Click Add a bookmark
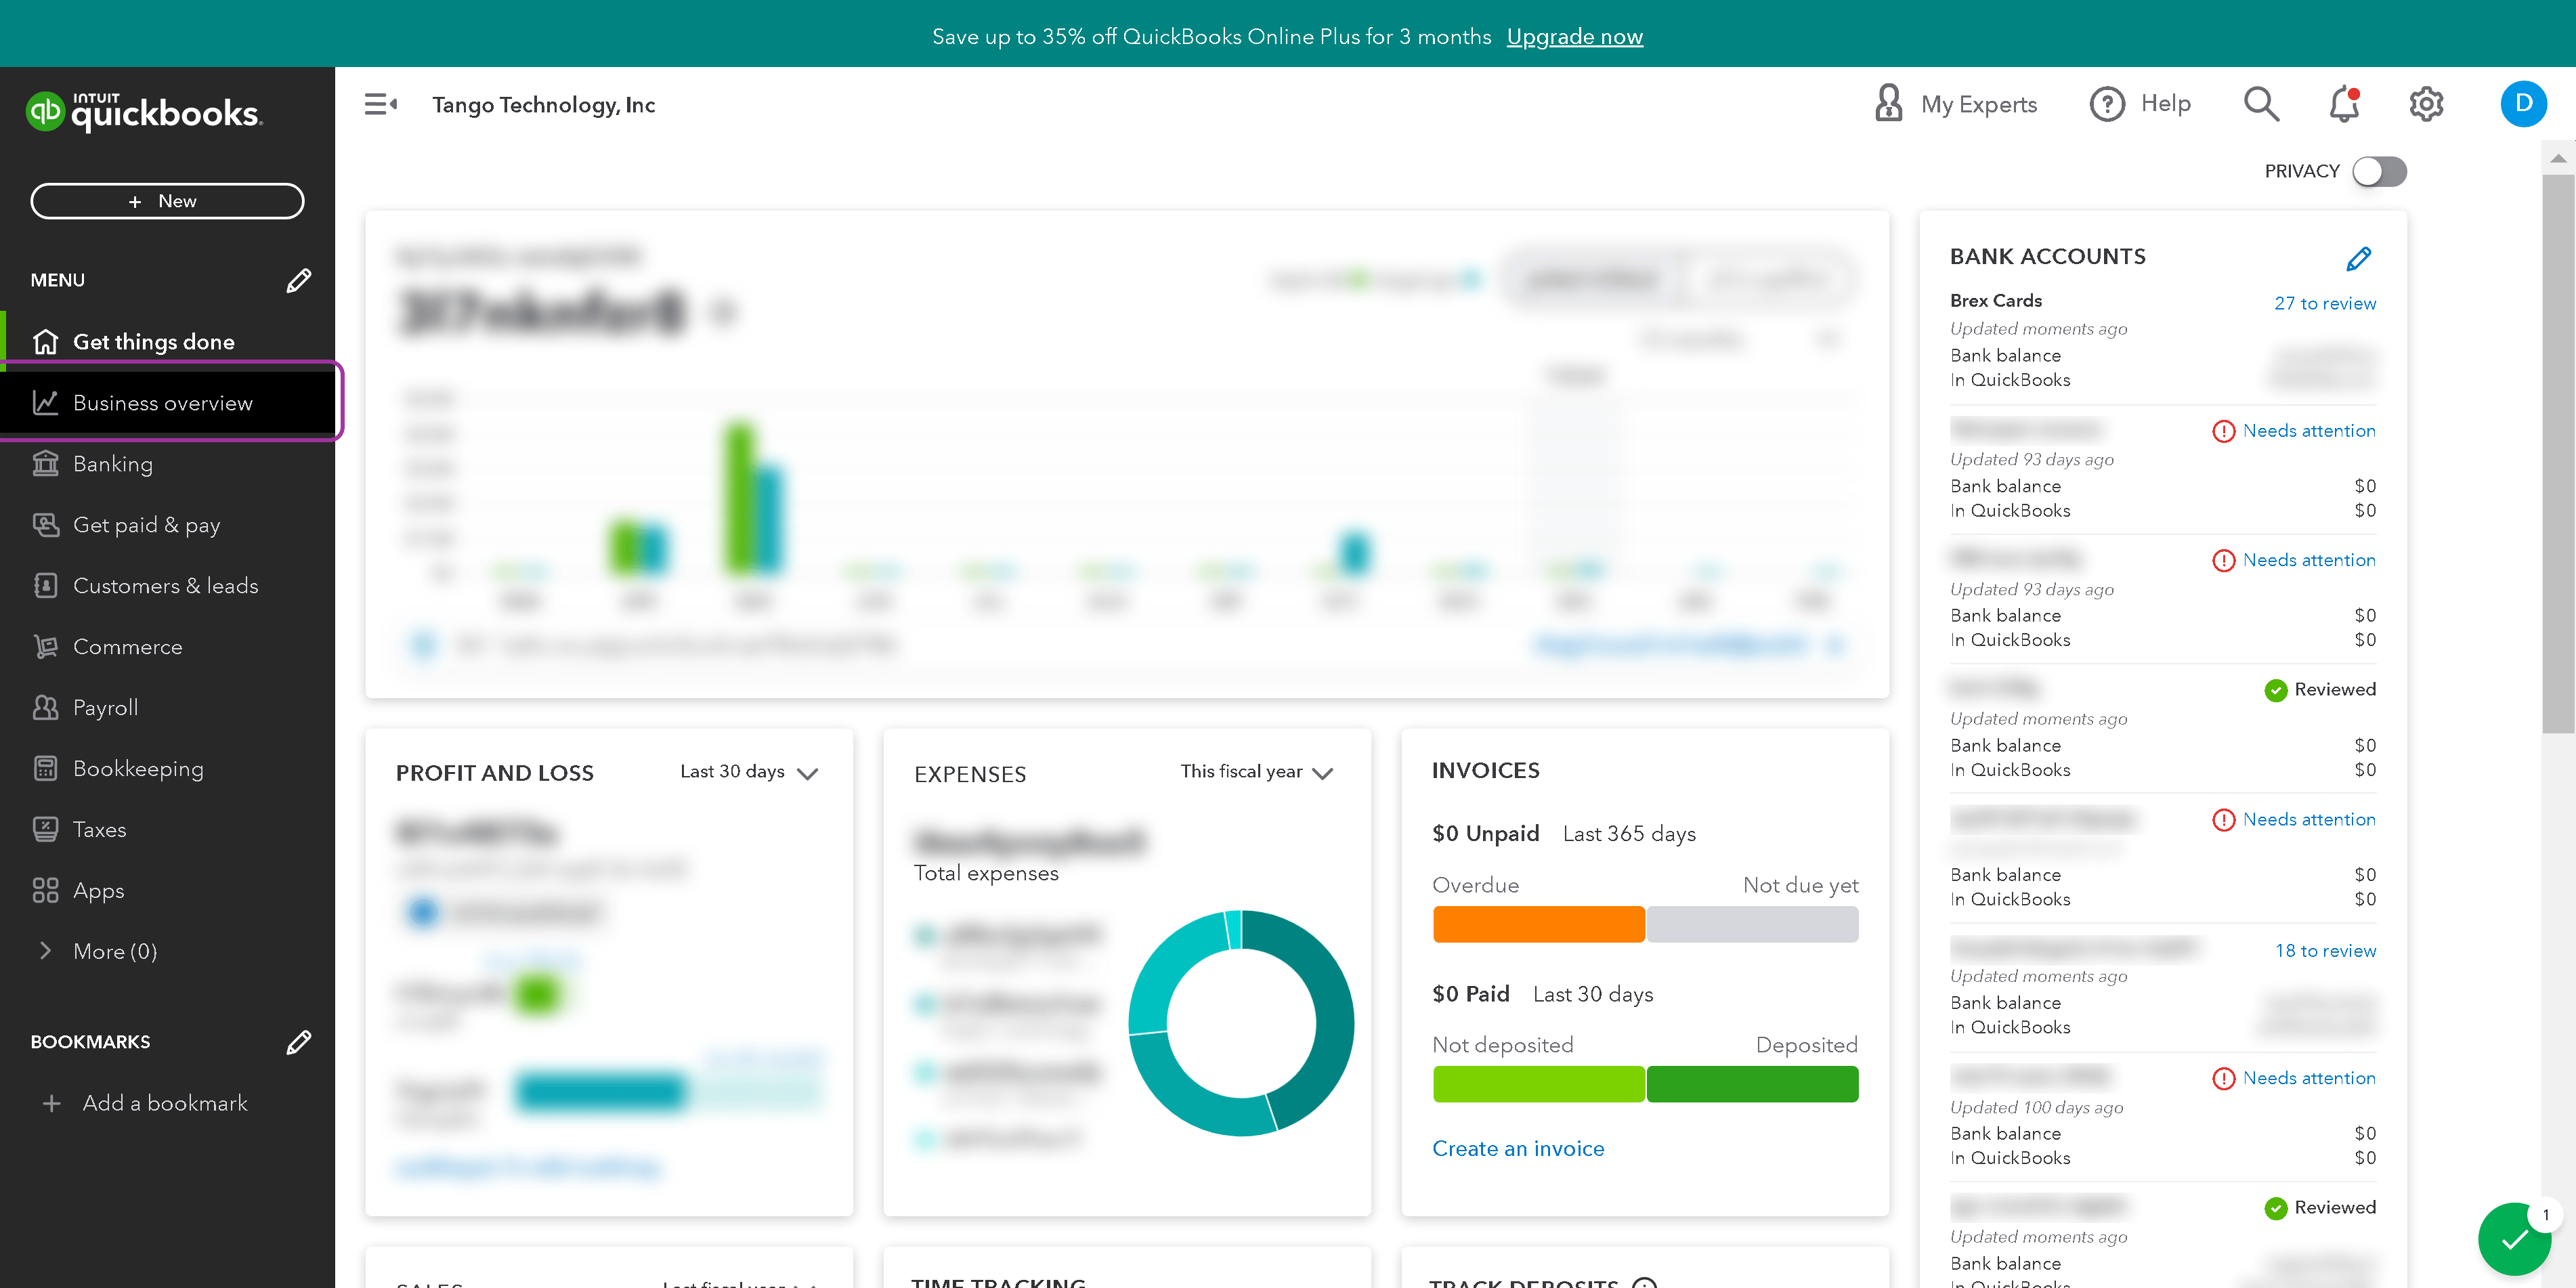 point(146,1103)
